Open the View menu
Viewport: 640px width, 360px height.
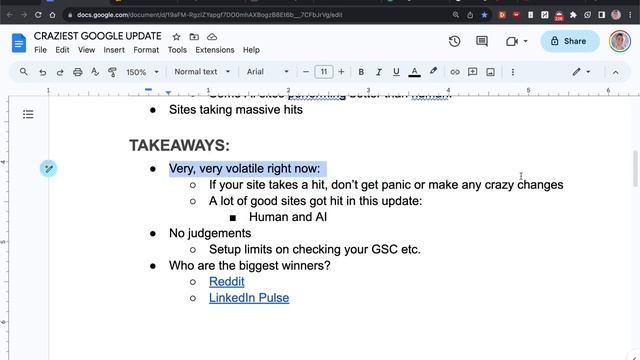(x=86, y=50)
